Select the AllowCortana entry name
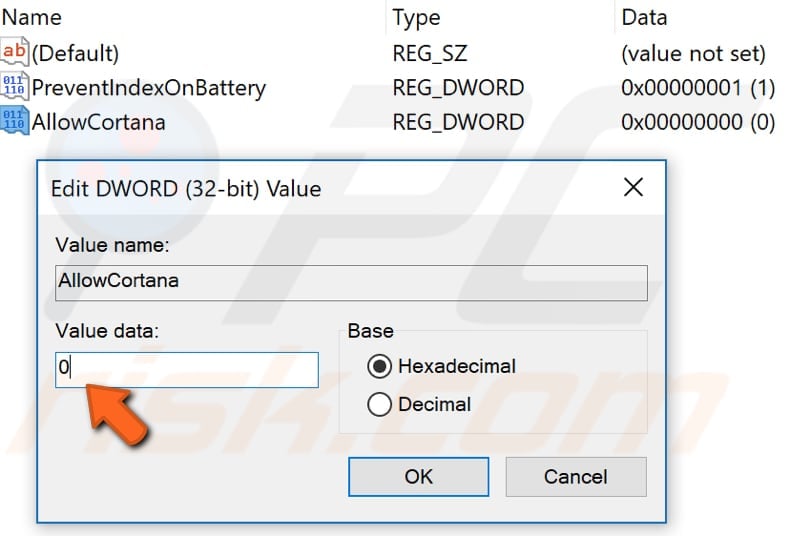 coord(99,122)
